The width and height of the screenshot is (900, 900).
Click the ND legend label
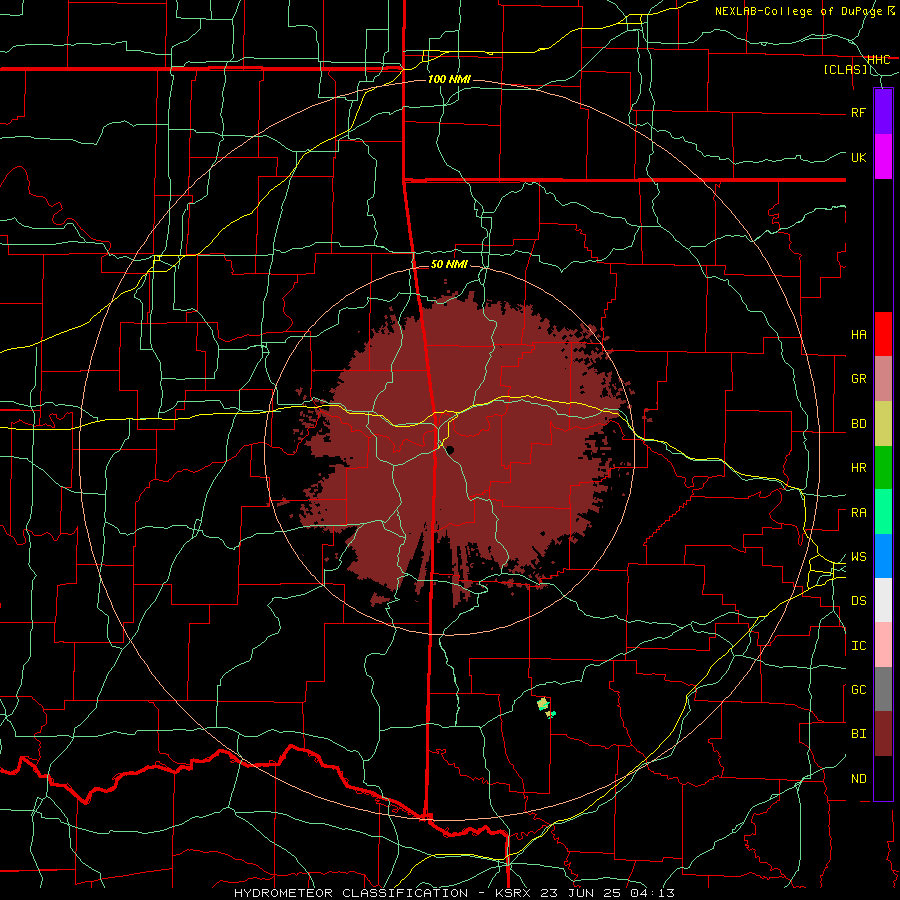pos(859,779)
